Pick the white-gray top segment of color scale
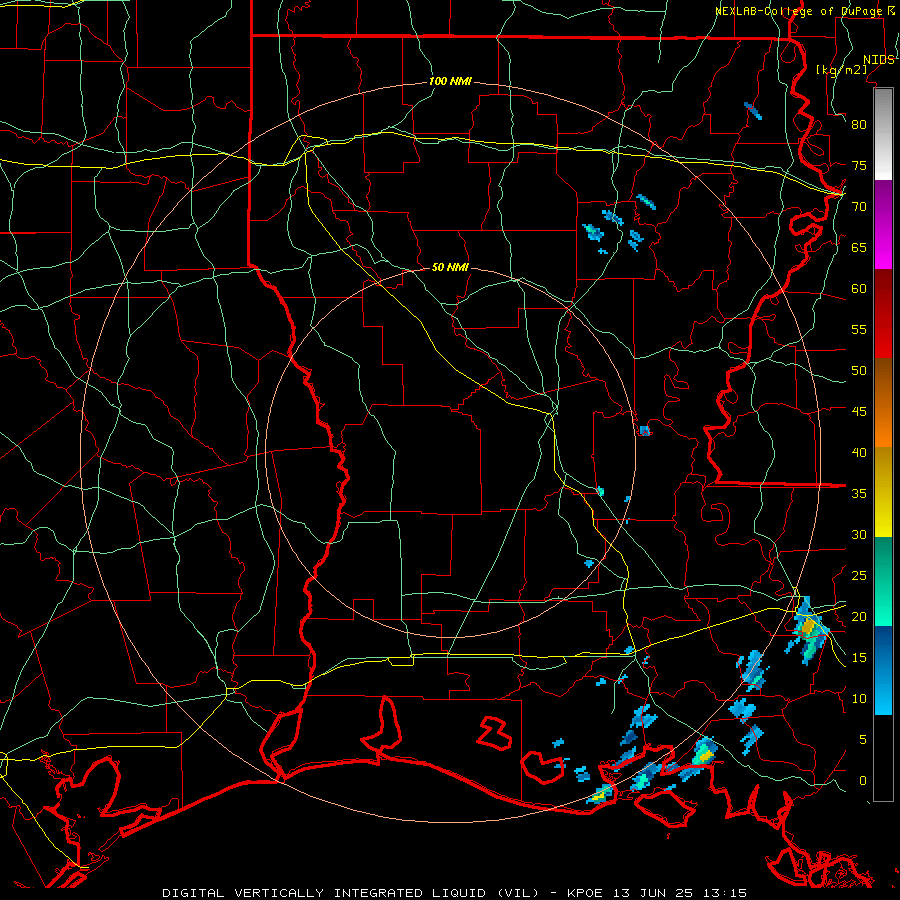The image size is (900, 900). click(883, 134)
